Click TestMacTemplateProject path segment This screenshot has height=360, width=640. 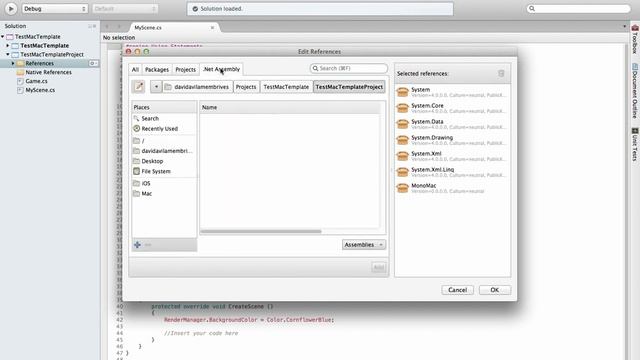[x=349, y=87]
